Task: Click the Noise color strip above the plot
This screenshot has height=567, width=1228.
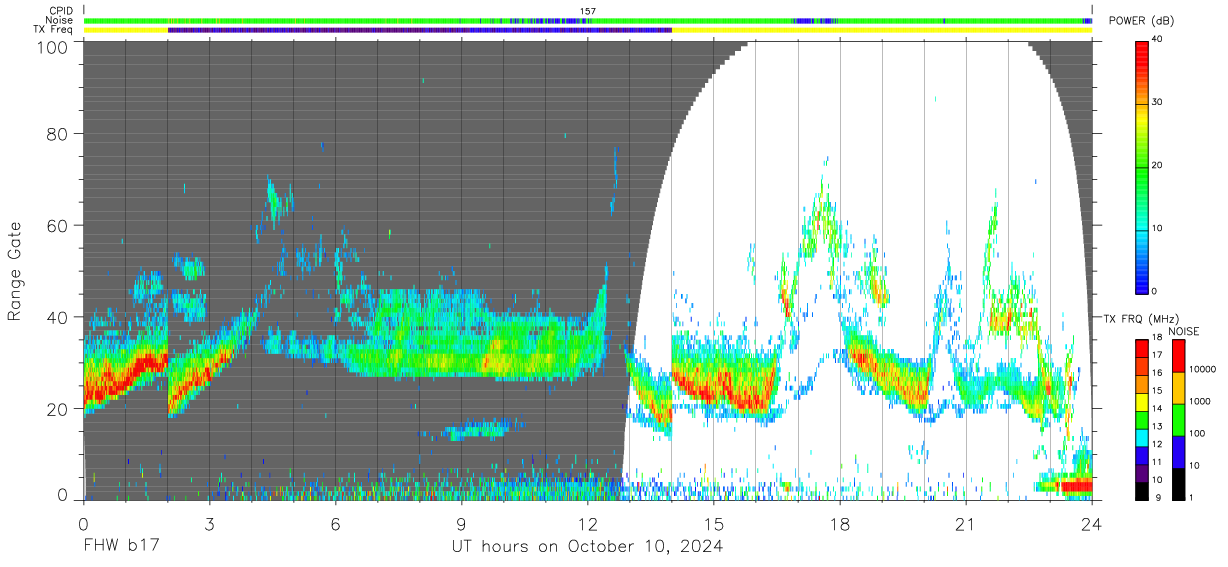Action: 587,20
